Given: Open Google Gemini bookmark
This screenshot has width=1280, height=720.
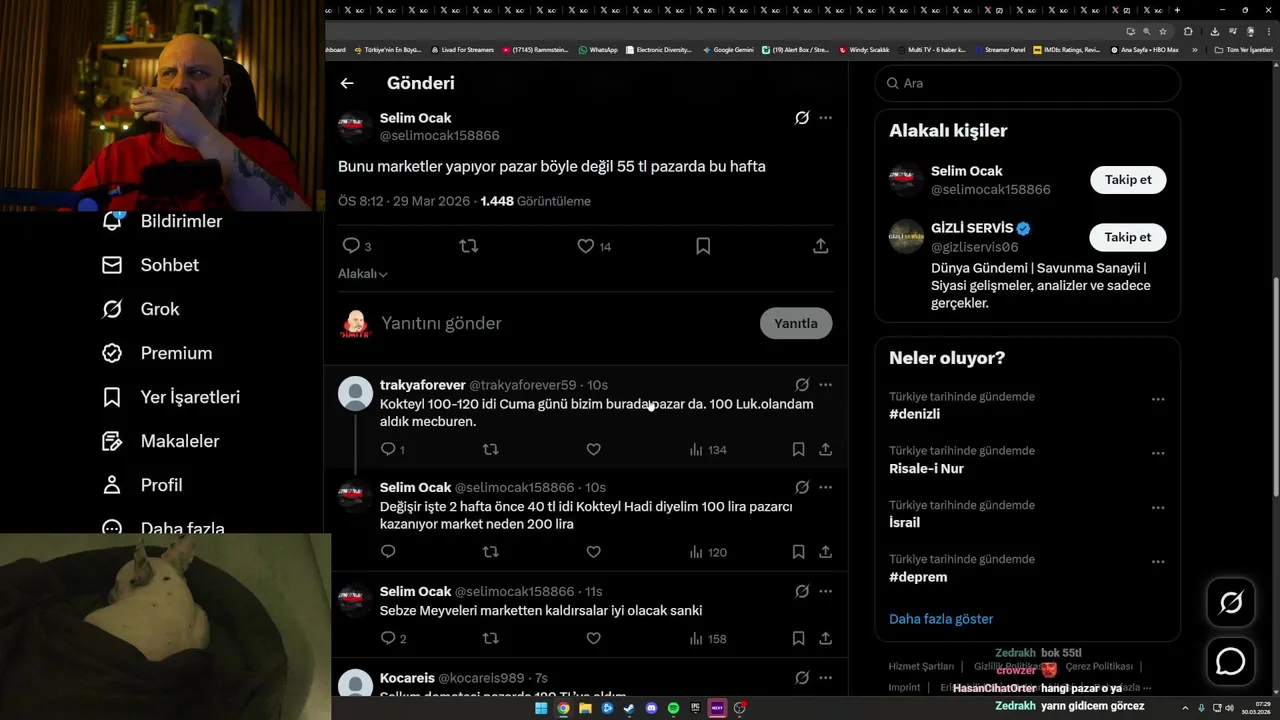Looking at the screenshot, I should (728, 49).
